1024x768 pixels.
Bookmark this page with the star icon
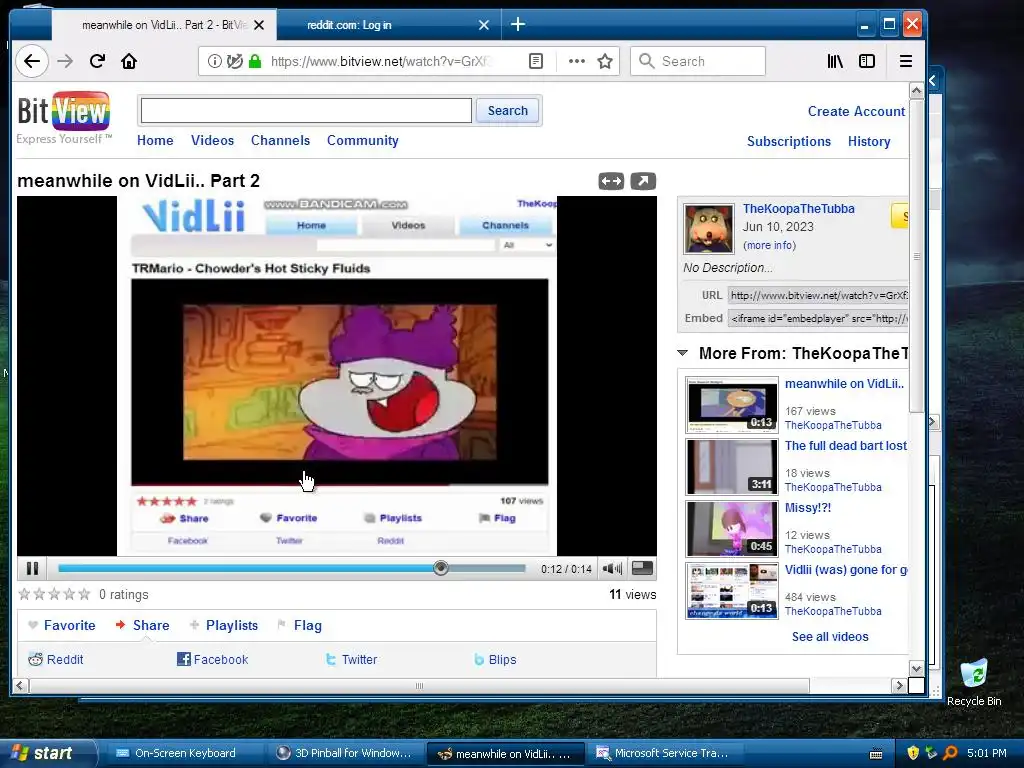[x=605, y=61]
